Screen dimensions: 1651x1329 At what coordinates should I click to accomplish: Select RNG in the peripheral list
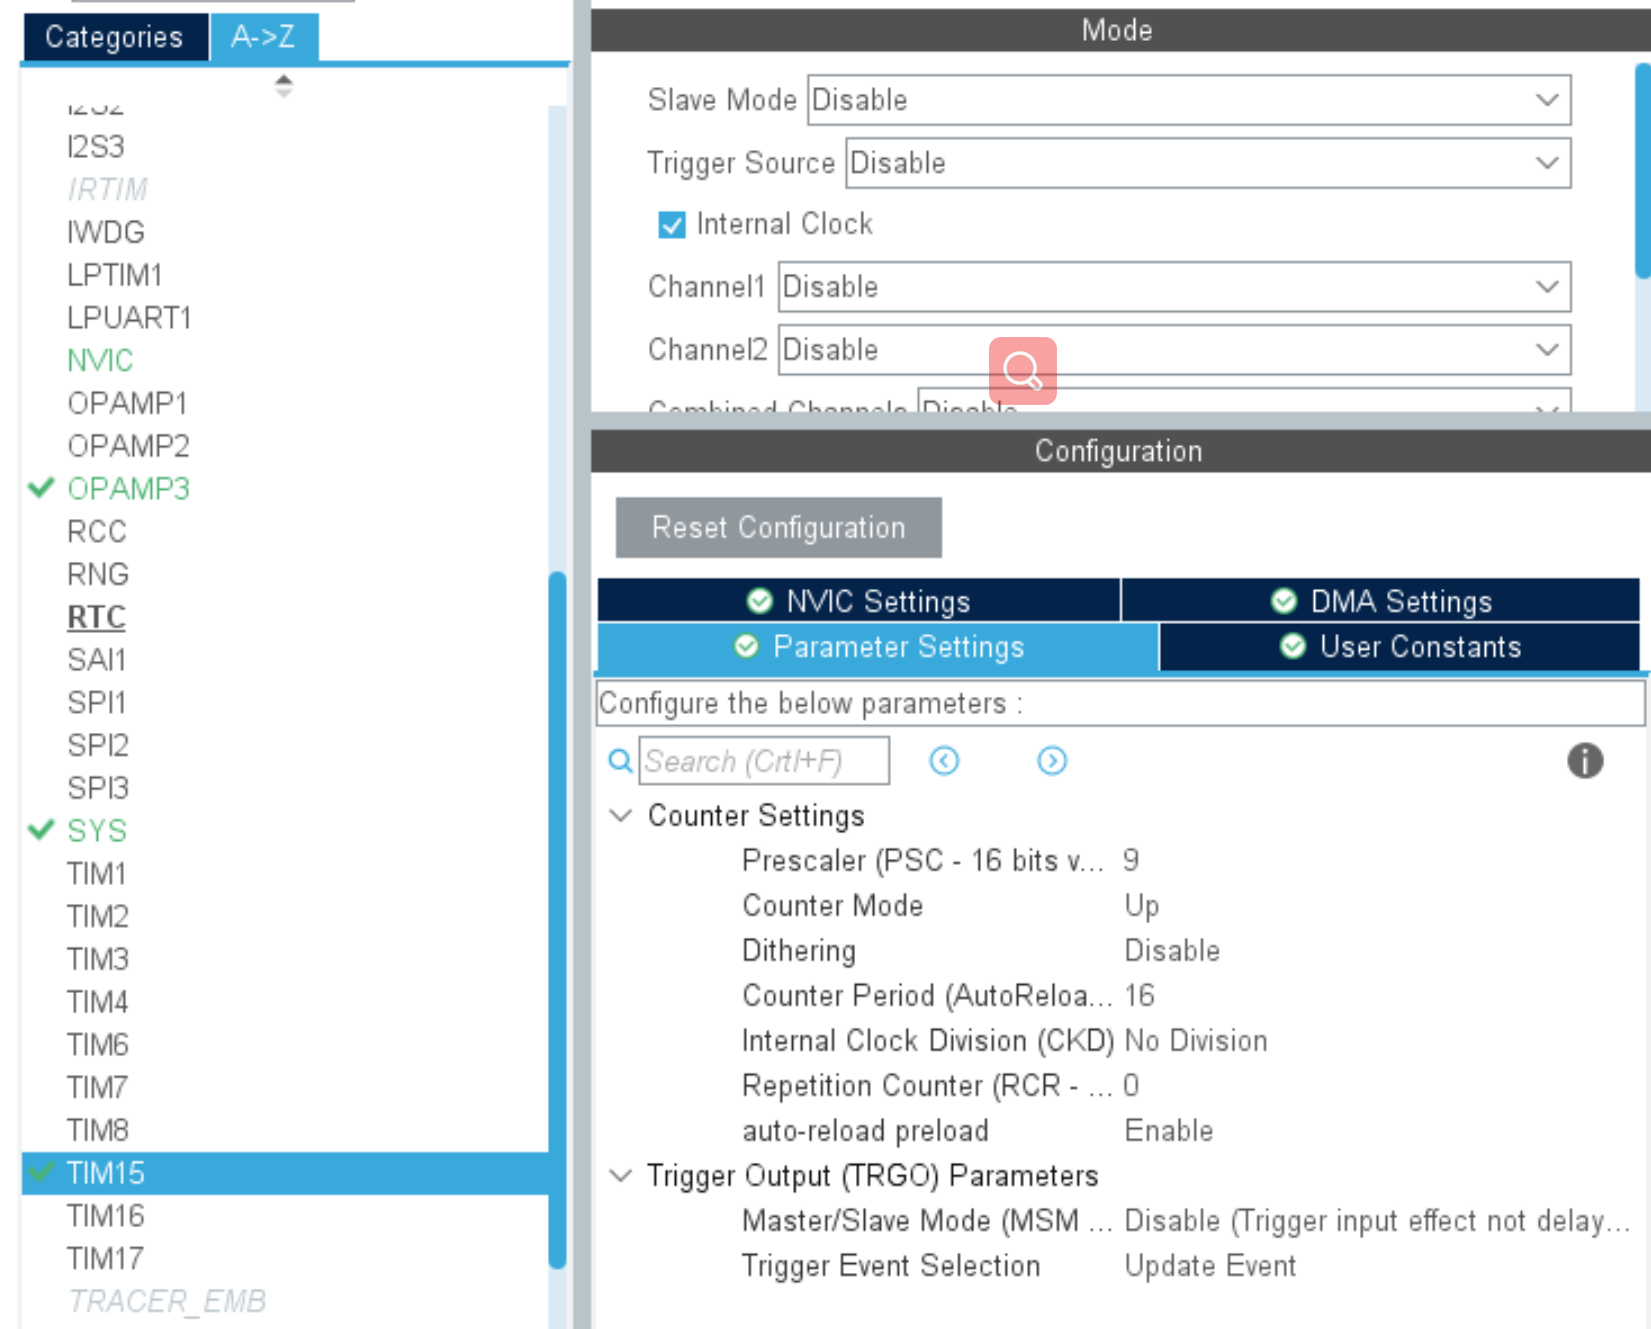(97, 574)
